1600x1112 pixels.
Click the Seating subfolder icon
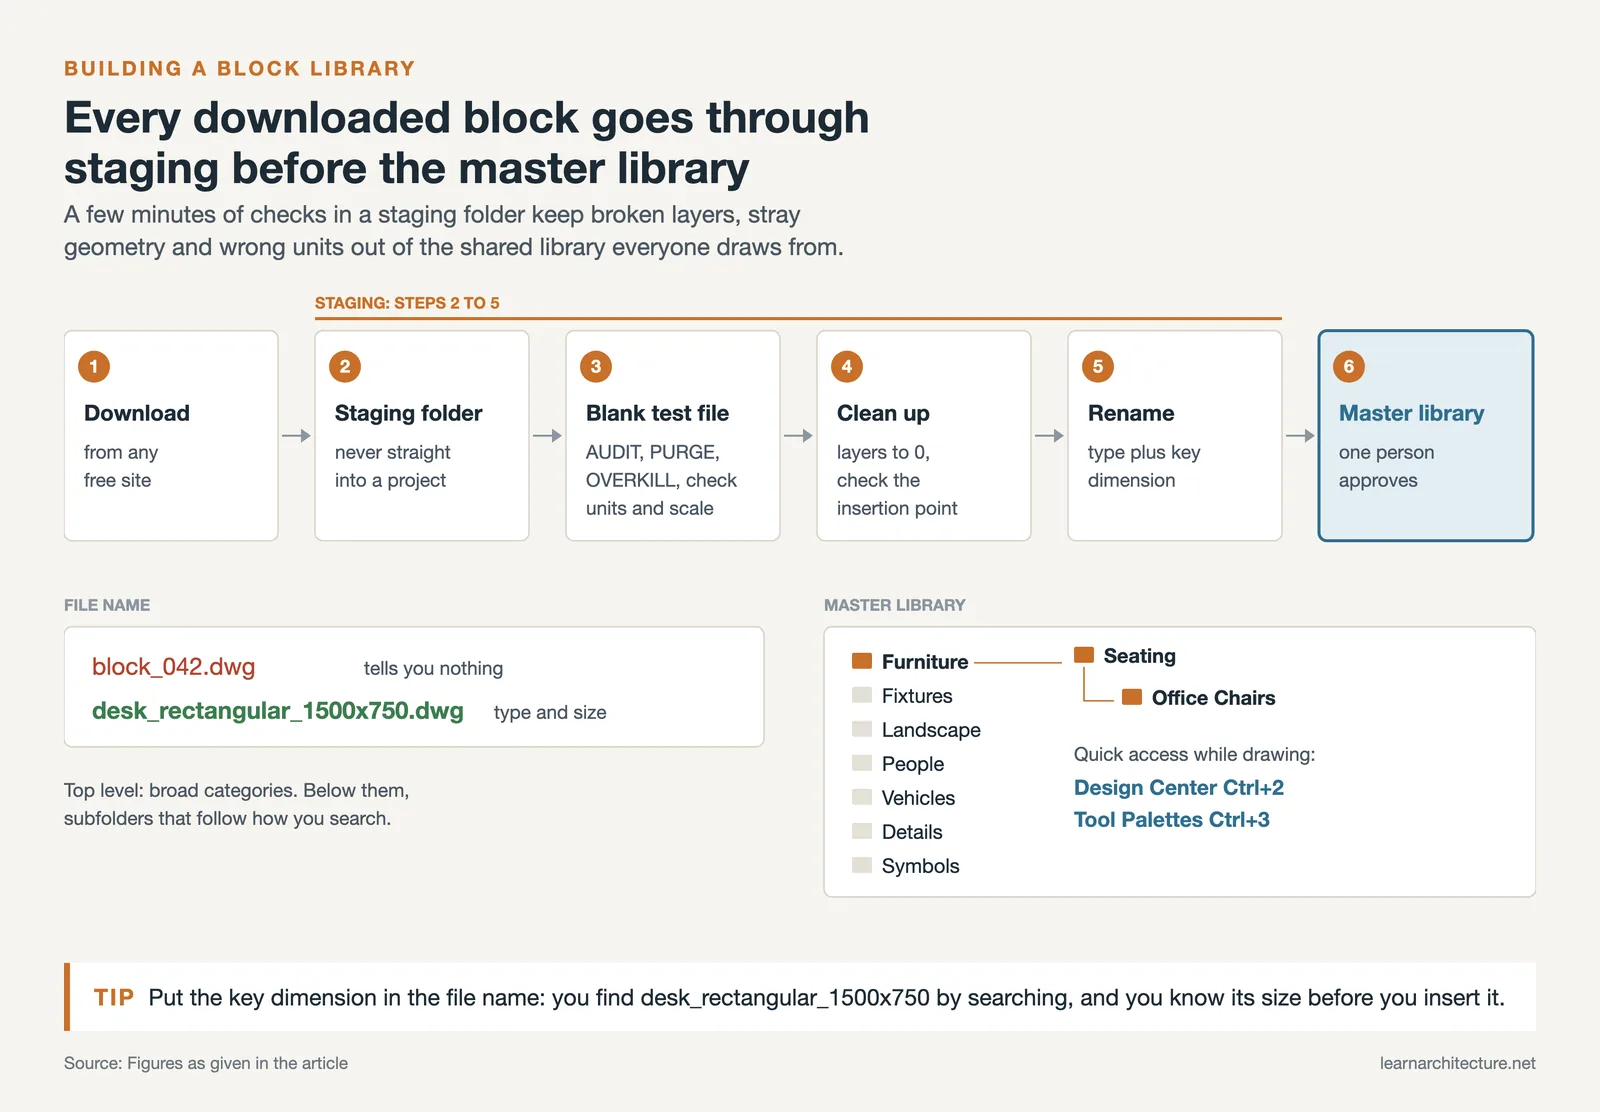pos(1084,655)
